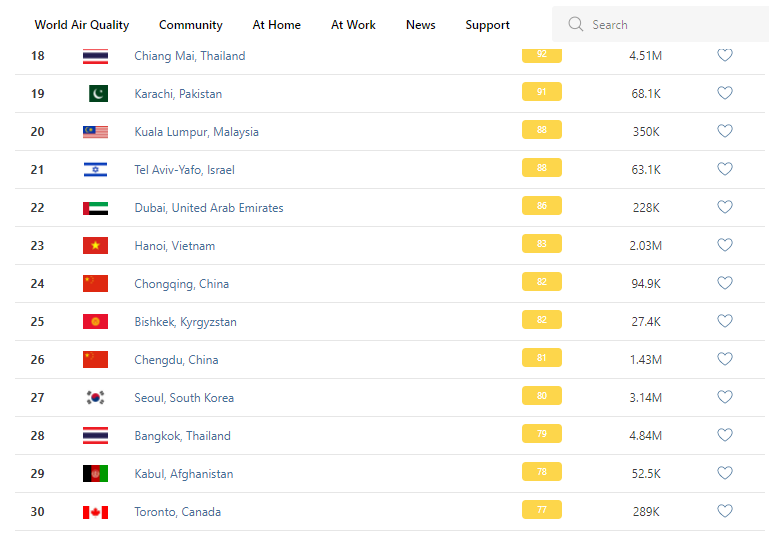Click Chengdu's yellow AQI badge 81
769x536 pixels.
tap(541, 359)
